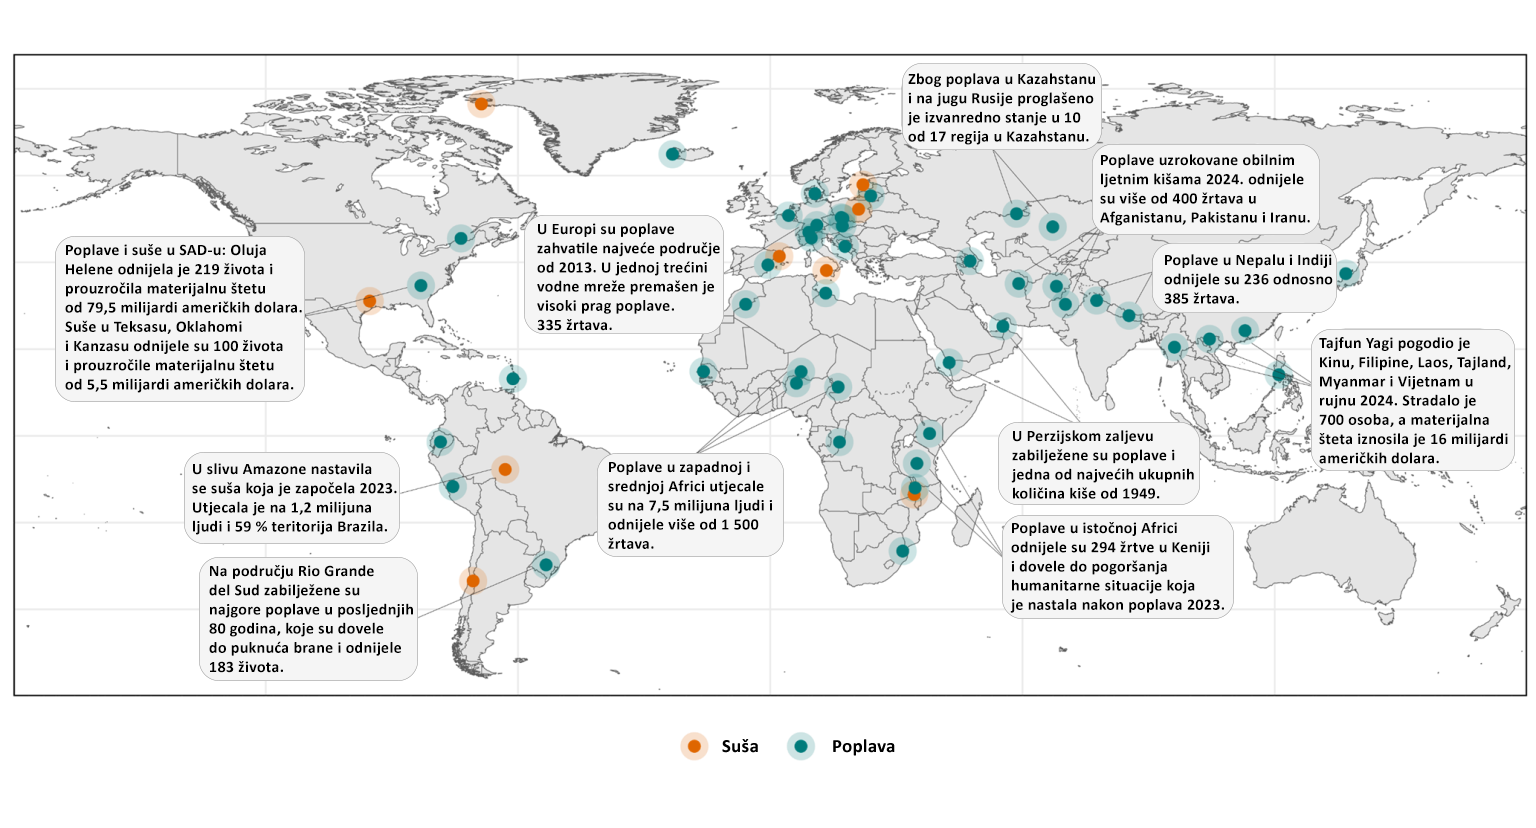
Task: Click the Suša legend label
Action: coord(740,746)
